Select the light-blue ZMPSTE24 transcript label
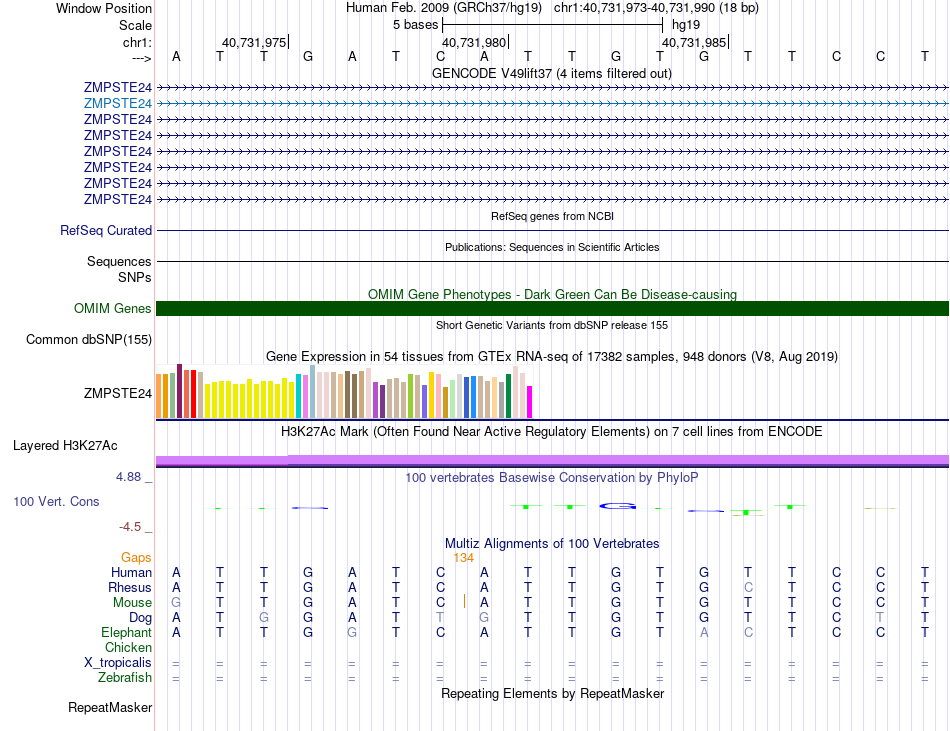950x731 pixels. 118,104
